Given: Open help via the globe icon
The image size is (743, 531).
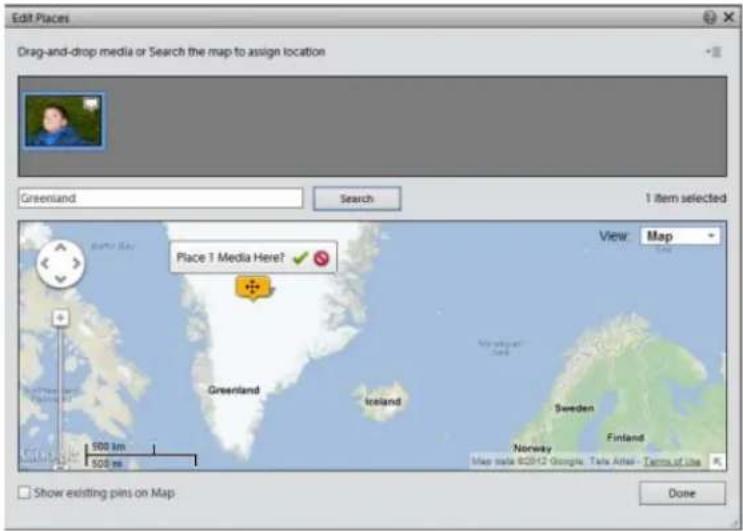Looking at the screenshot, I should click(709, 18).
